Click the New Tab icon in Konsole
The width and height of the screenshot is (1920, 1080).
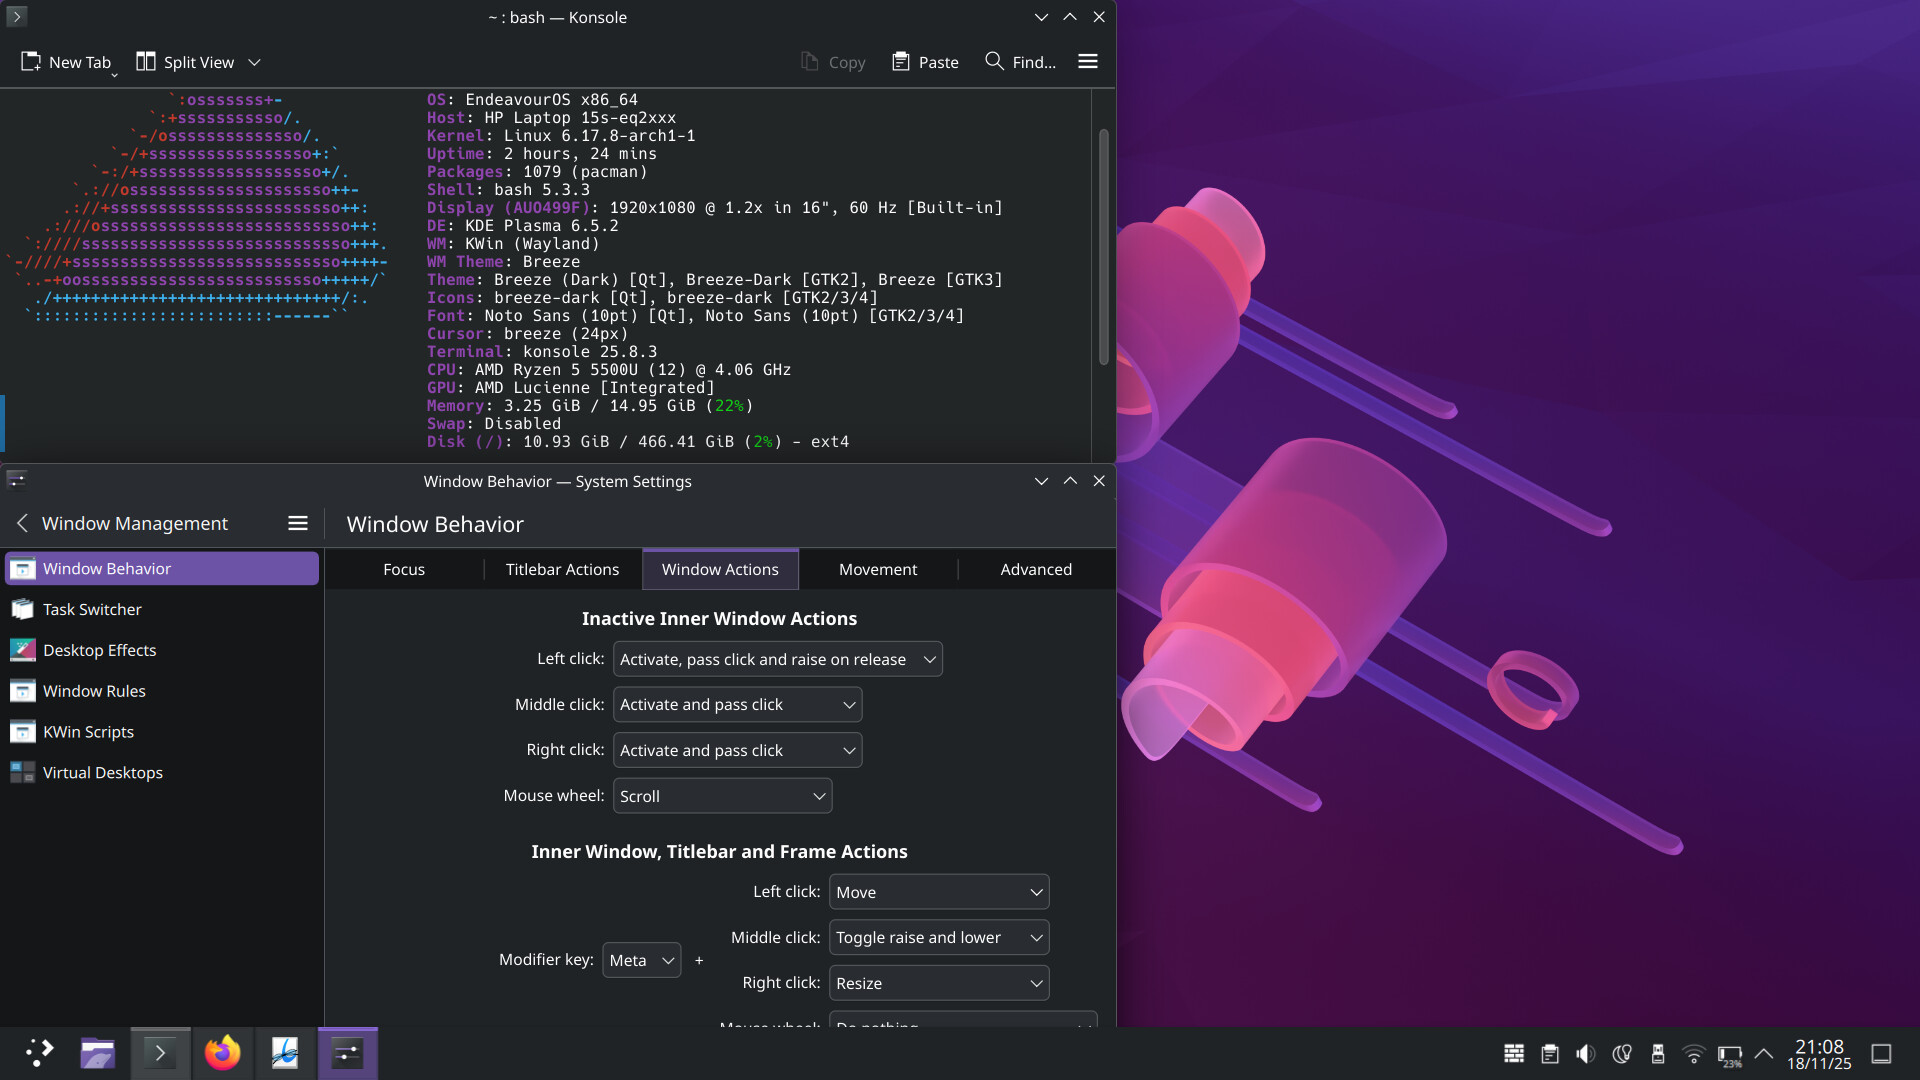(x=31, y=62)
